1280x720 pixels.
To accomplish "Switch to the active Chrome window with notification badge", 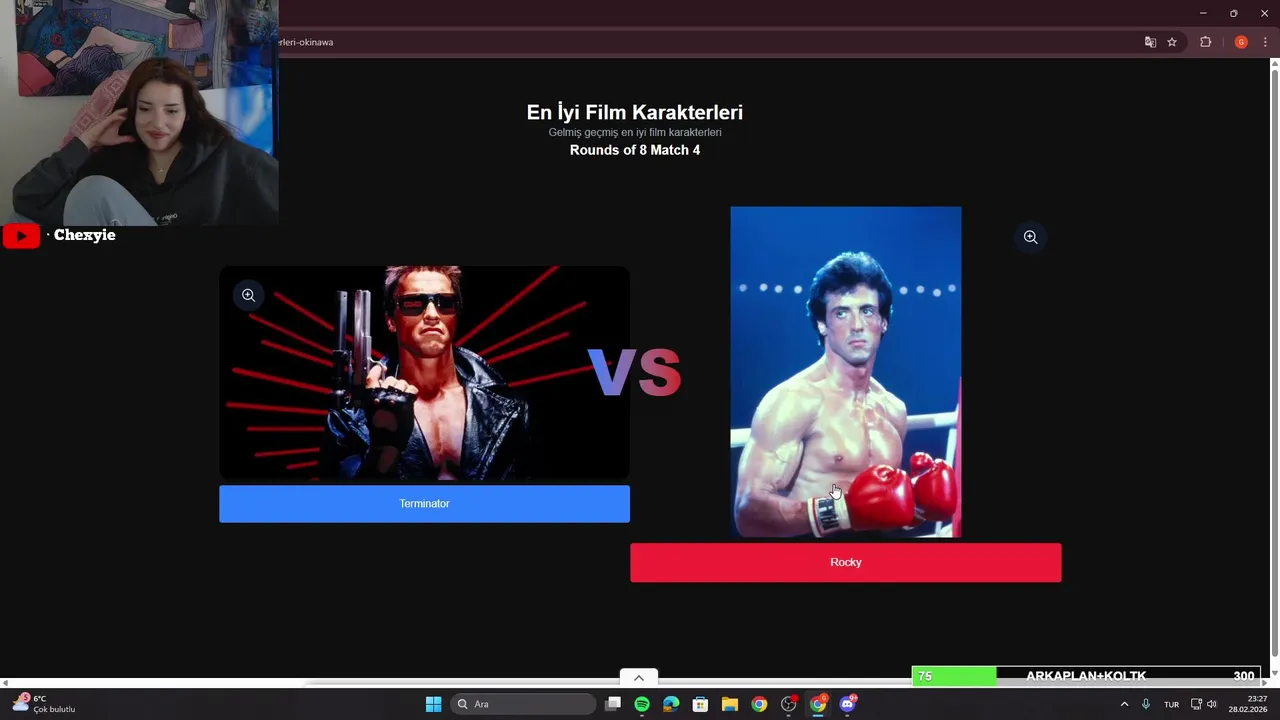I will [818, 704].
